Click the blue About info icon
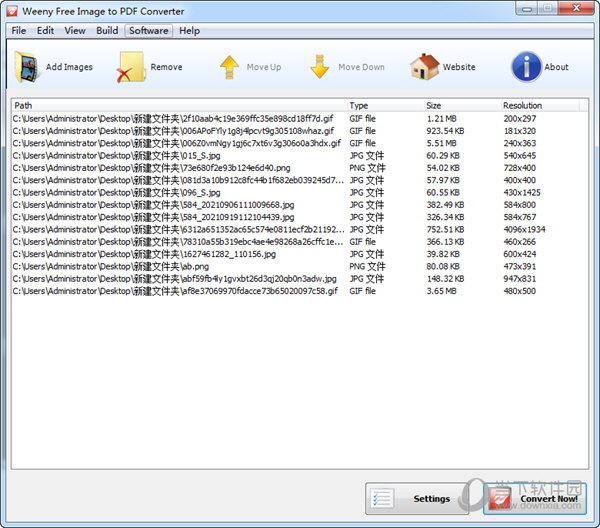The width and height of the screenshot is (600, 528). [x=527, y=67]
